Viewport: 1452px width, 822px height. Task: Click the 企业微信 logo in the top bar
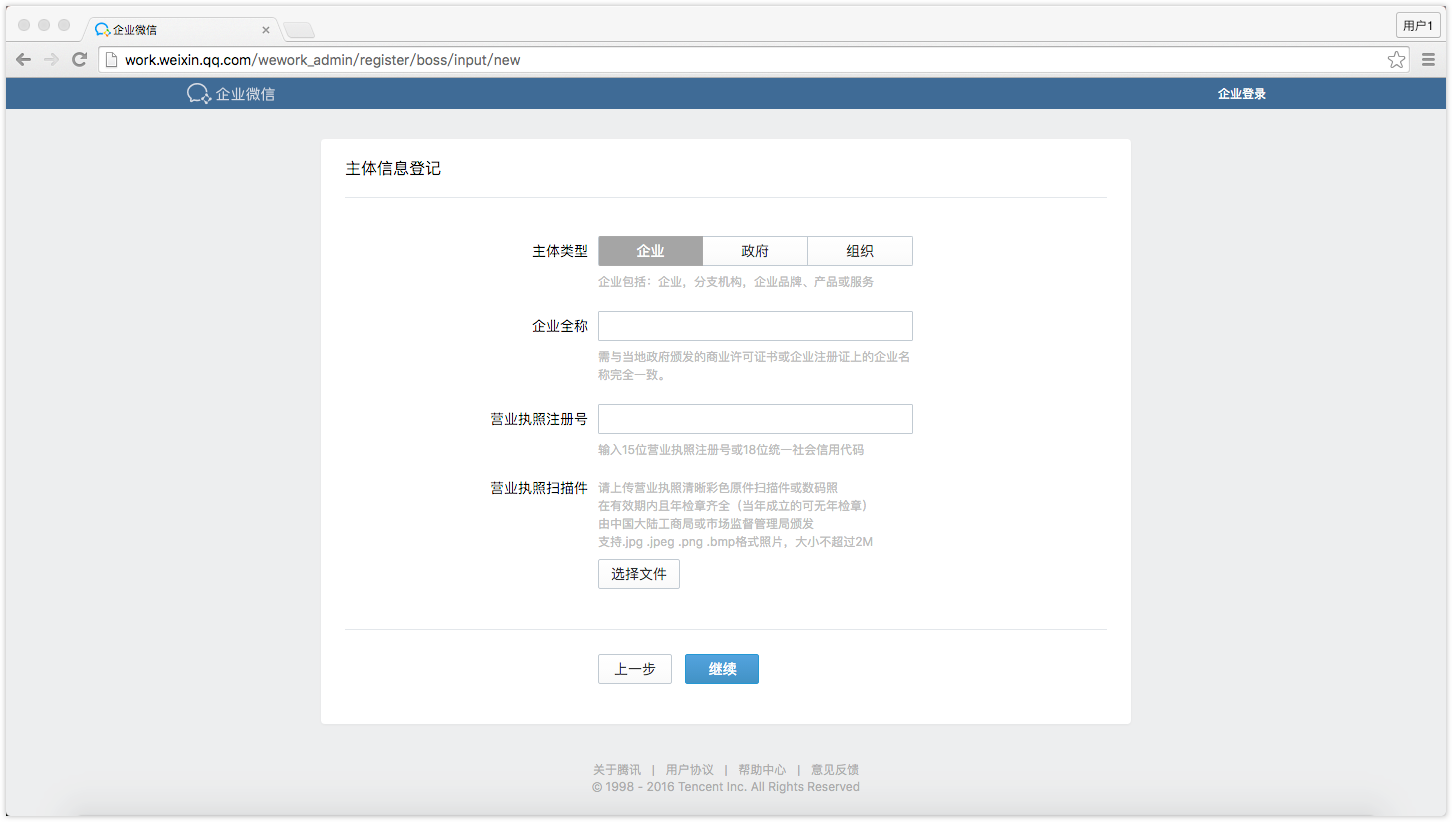pyautogui.click(x=231, y=92)
